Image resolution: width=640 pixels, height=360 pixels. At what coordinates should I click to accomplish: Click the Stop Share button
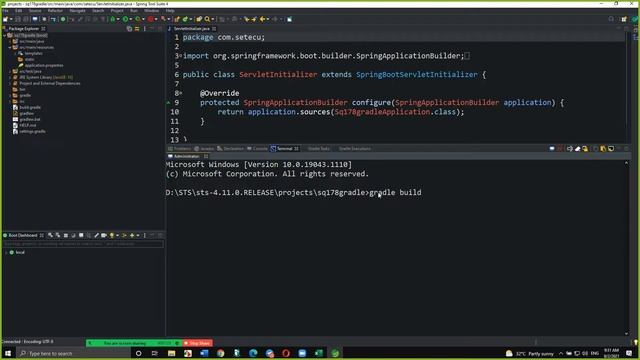coord(198,343)
